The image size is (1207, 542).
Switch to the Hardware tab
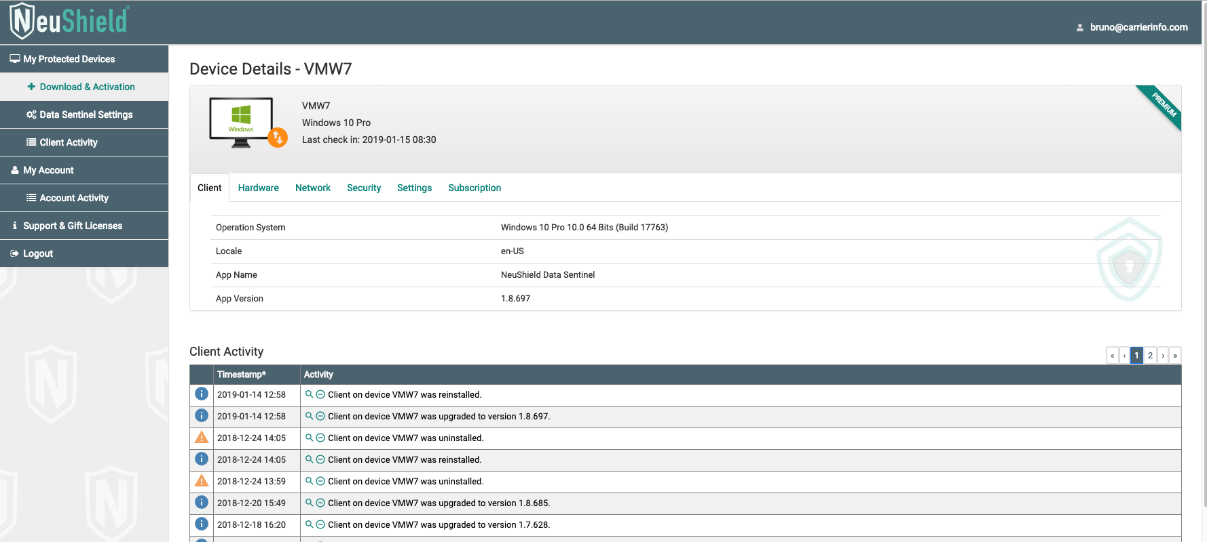(258, 188)
